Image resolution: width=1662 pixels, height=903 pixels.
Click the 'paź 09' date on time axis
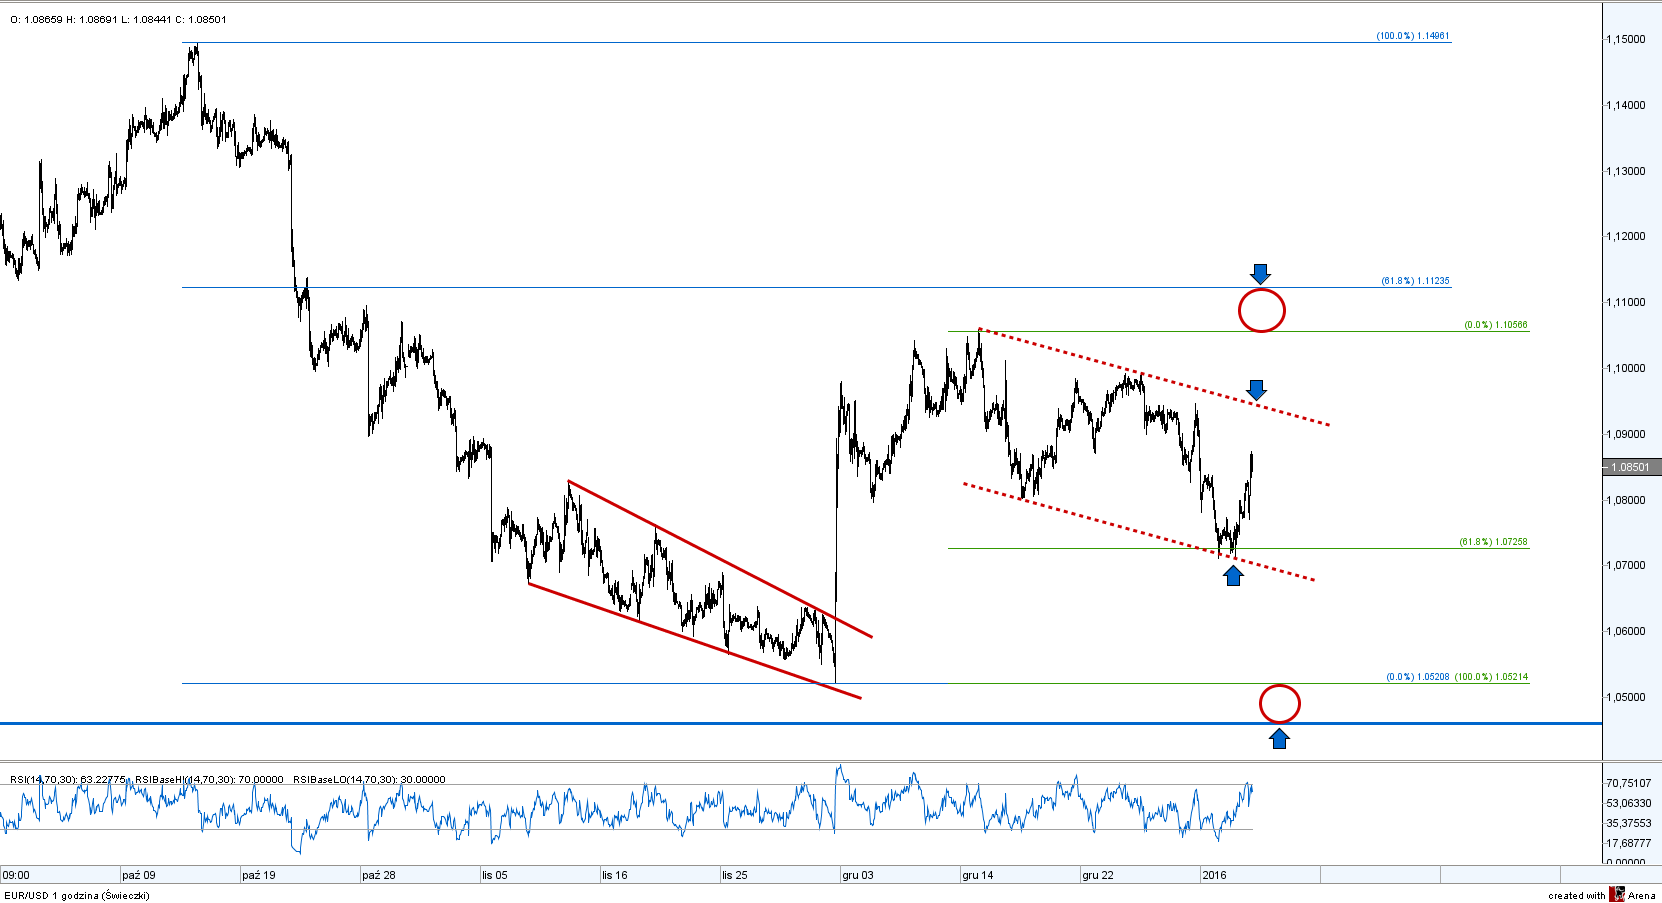click(x=139, y=875)
